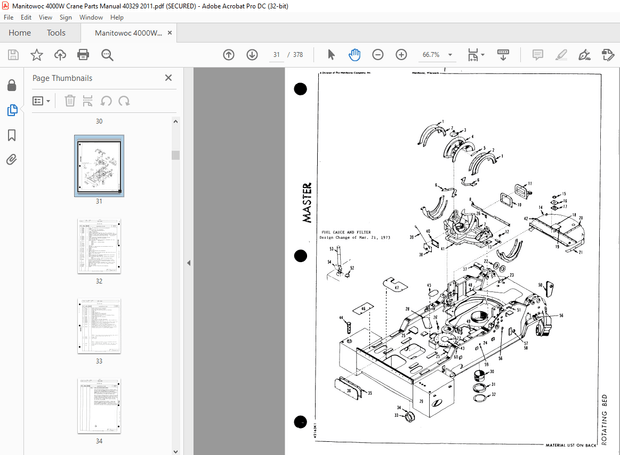Open the attachments paperclip panel
This screenshot has width=620, height=455.
pyautogui.click(x=11, y=159)
